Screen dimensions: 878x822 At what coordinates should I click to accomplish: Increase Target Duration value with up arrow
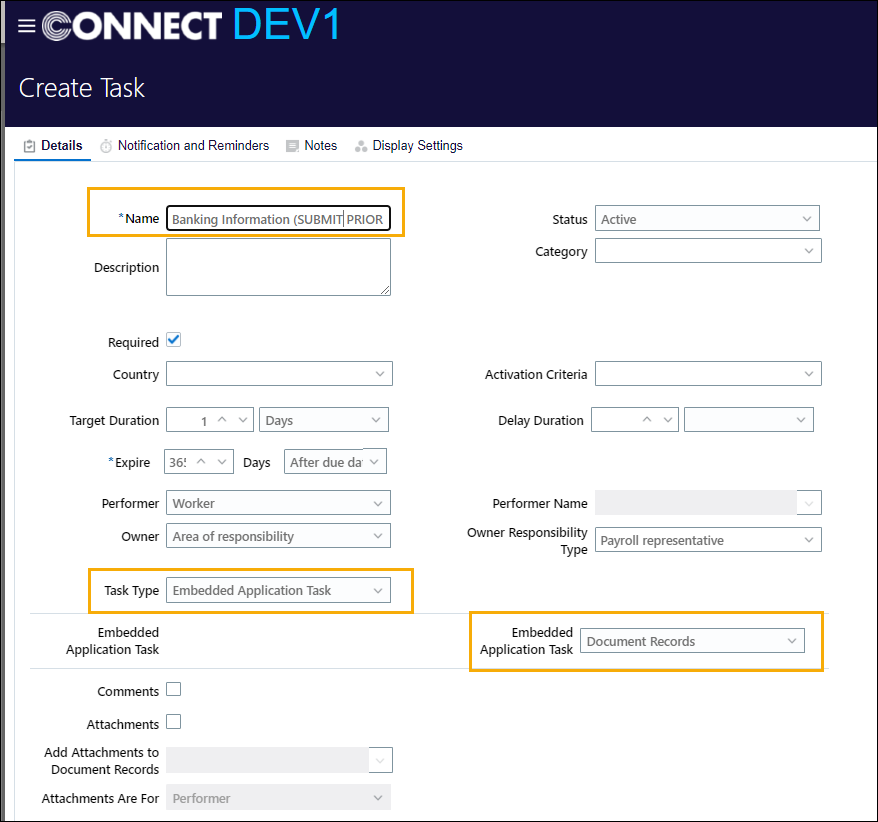(222, 419)
